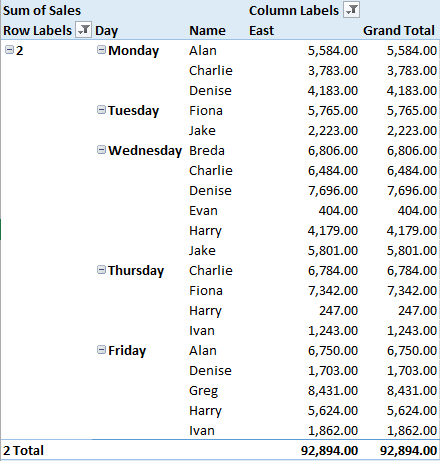This screenshot has height=461, width=440.
Task: Collapse the Wednesday group
Action: (x=101, y=150)
